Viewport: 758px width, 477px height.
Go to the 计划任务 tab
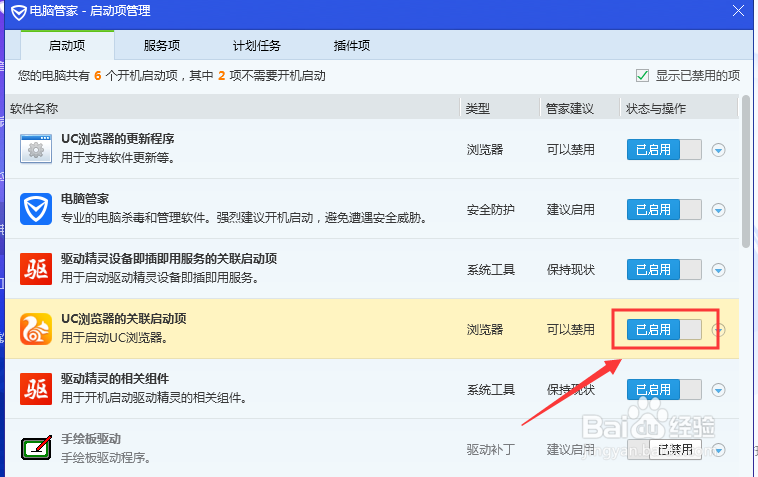[x=257, y=45]
